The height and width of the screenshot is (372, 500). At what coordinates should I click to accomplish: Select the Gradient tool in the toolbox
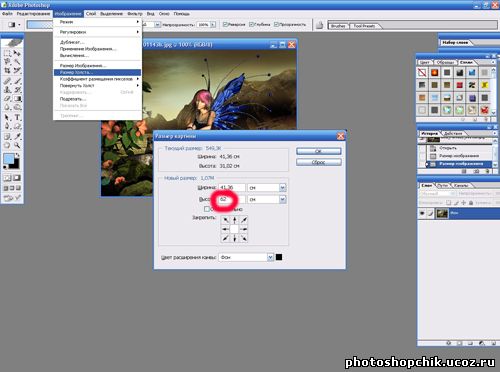(x=18, y=99)
